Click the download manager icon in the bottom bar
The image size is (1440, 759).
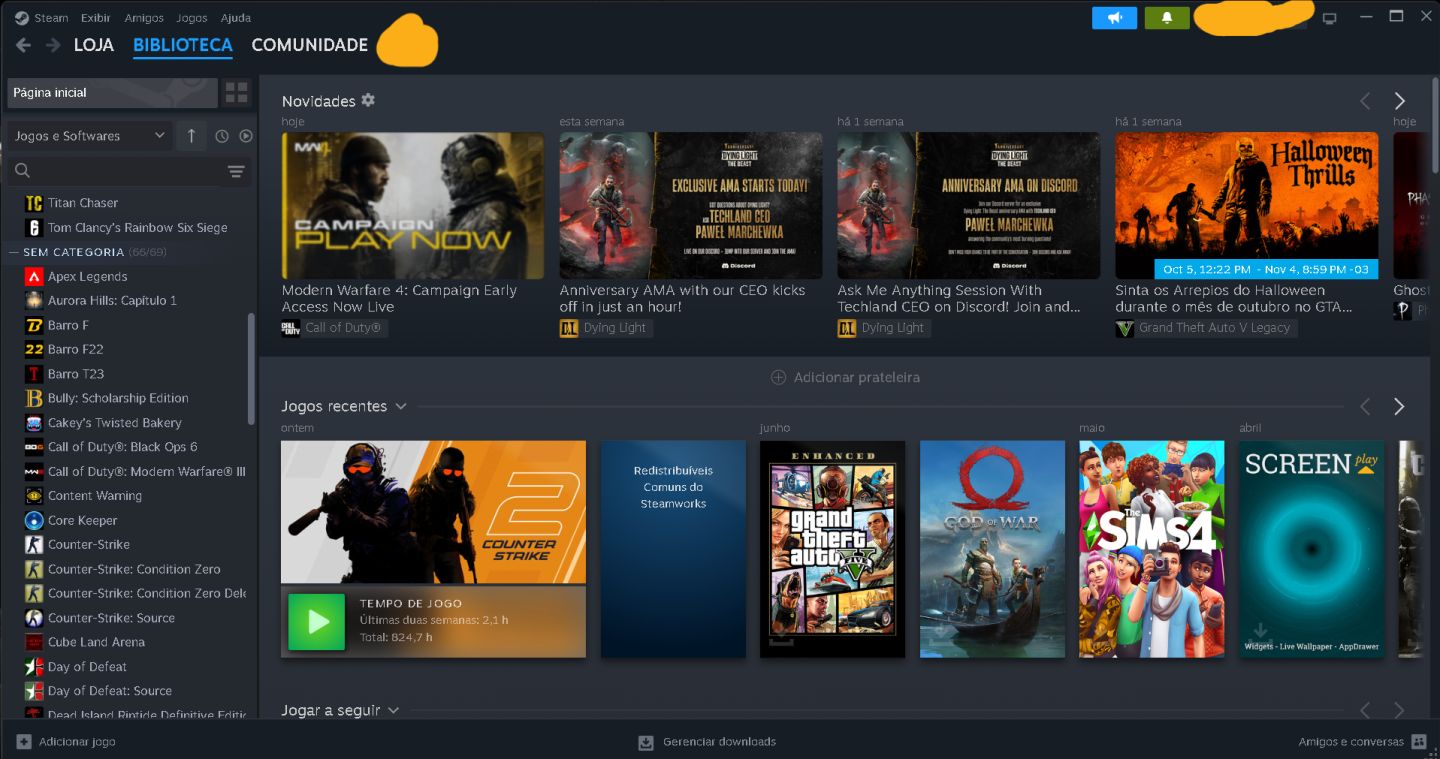[x=646, y=742]
